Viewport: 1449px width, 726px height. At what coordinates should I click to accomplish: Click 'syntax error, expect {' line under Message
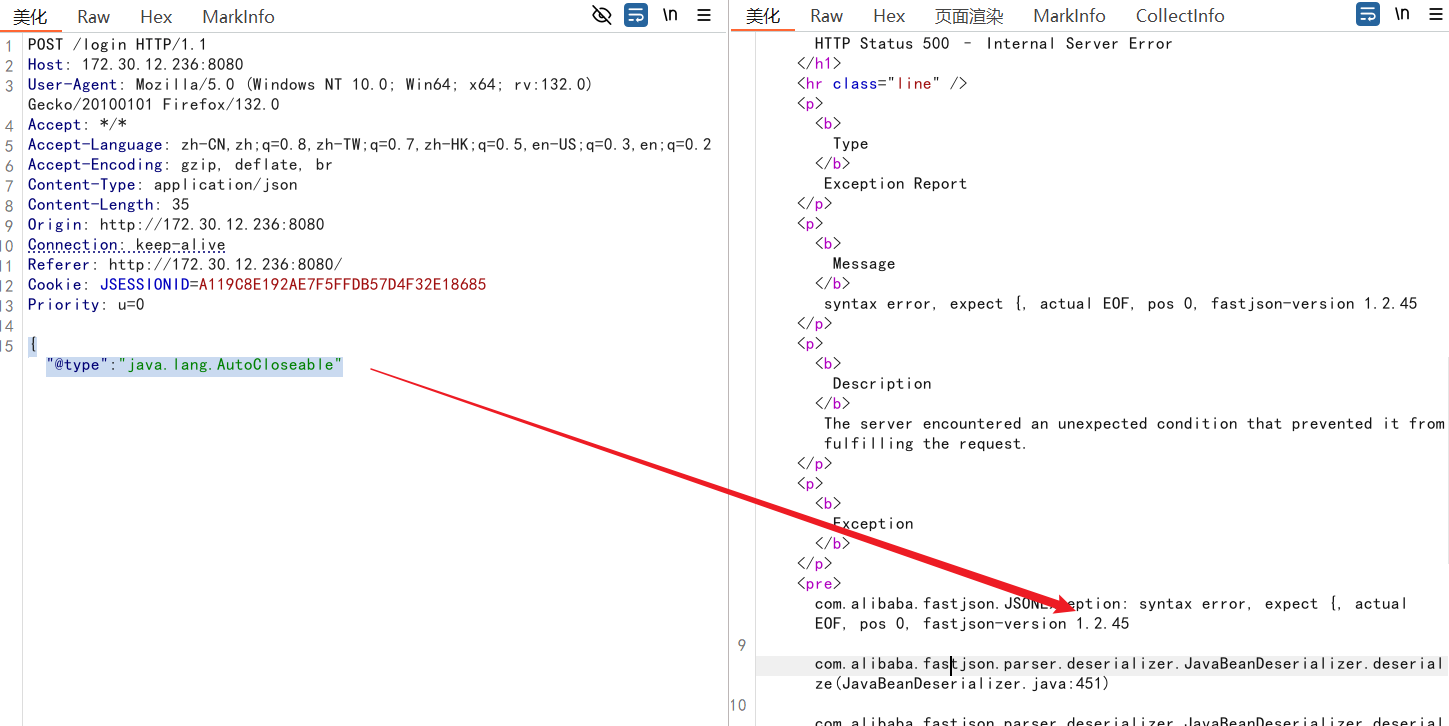1120,303
